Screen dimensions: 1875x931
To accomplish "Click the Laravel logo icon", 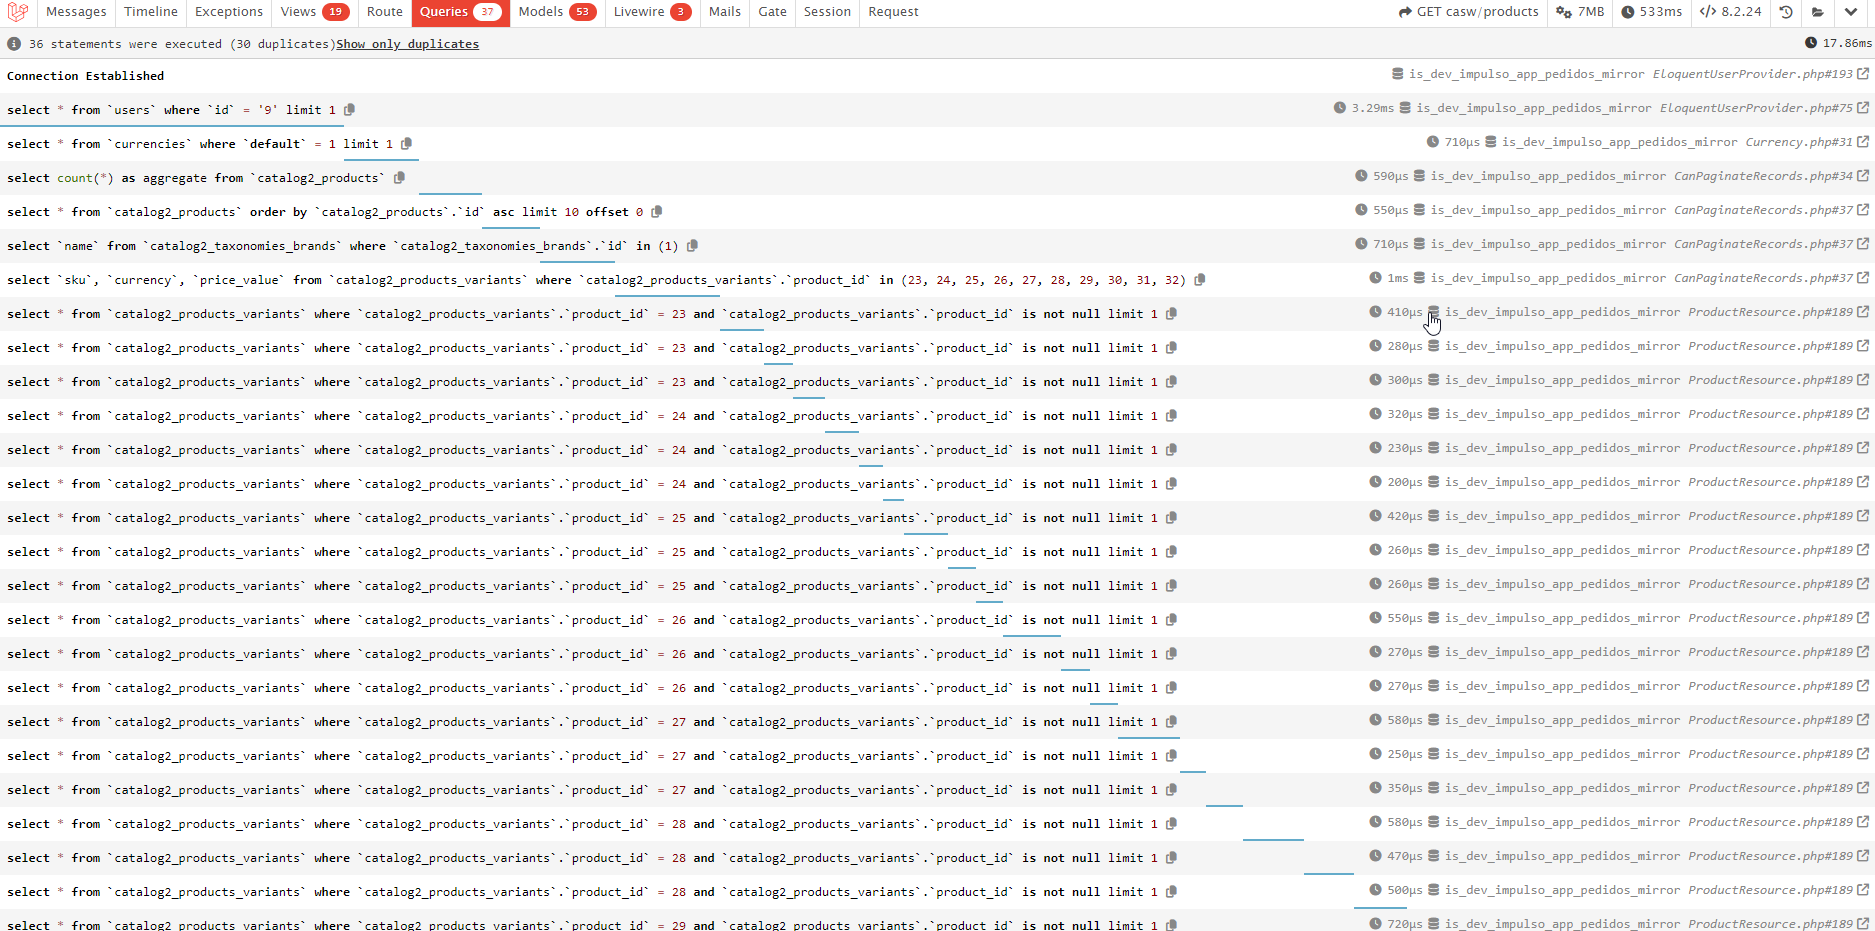I will pos(19,12).
